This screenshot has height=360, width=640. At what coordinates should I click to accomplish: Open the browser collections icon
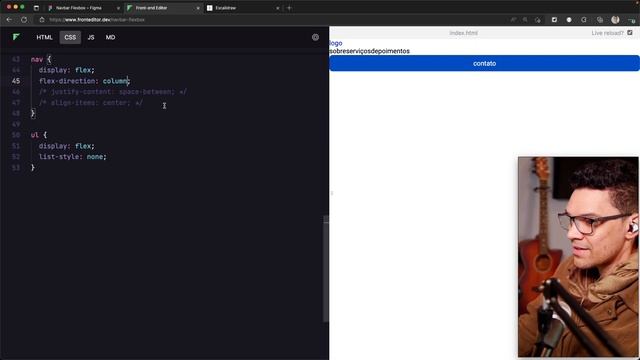pos(600,20)
